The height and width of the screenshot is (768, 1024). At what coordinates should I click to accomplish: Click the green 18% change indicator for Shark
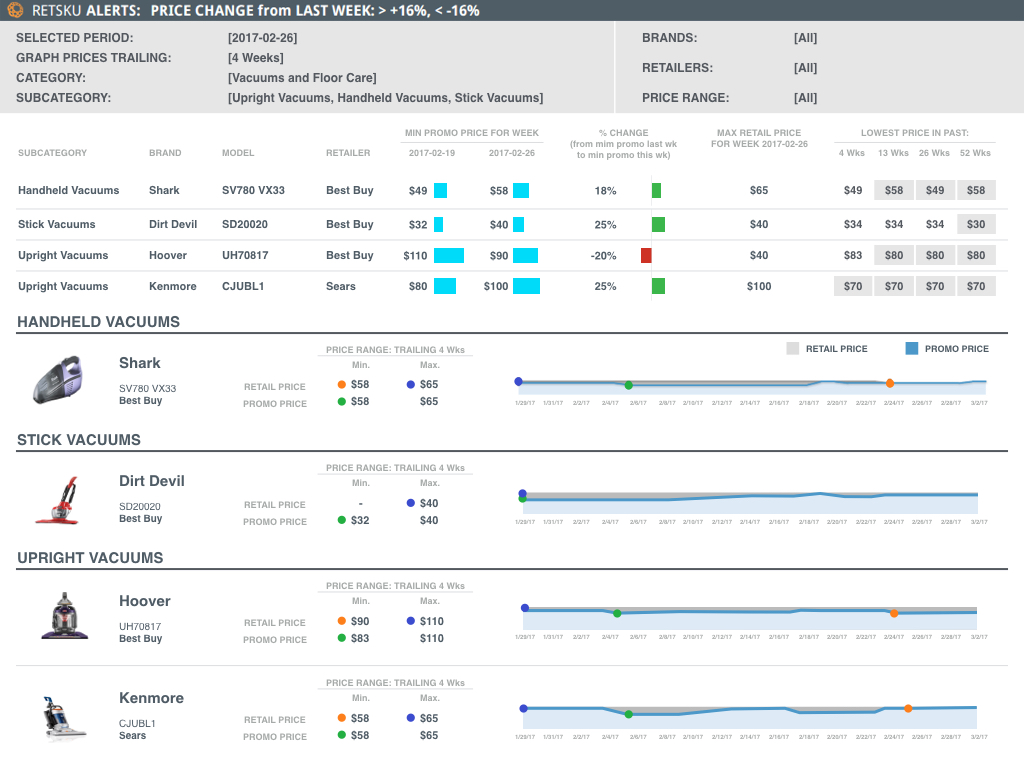tap(656, 191)
